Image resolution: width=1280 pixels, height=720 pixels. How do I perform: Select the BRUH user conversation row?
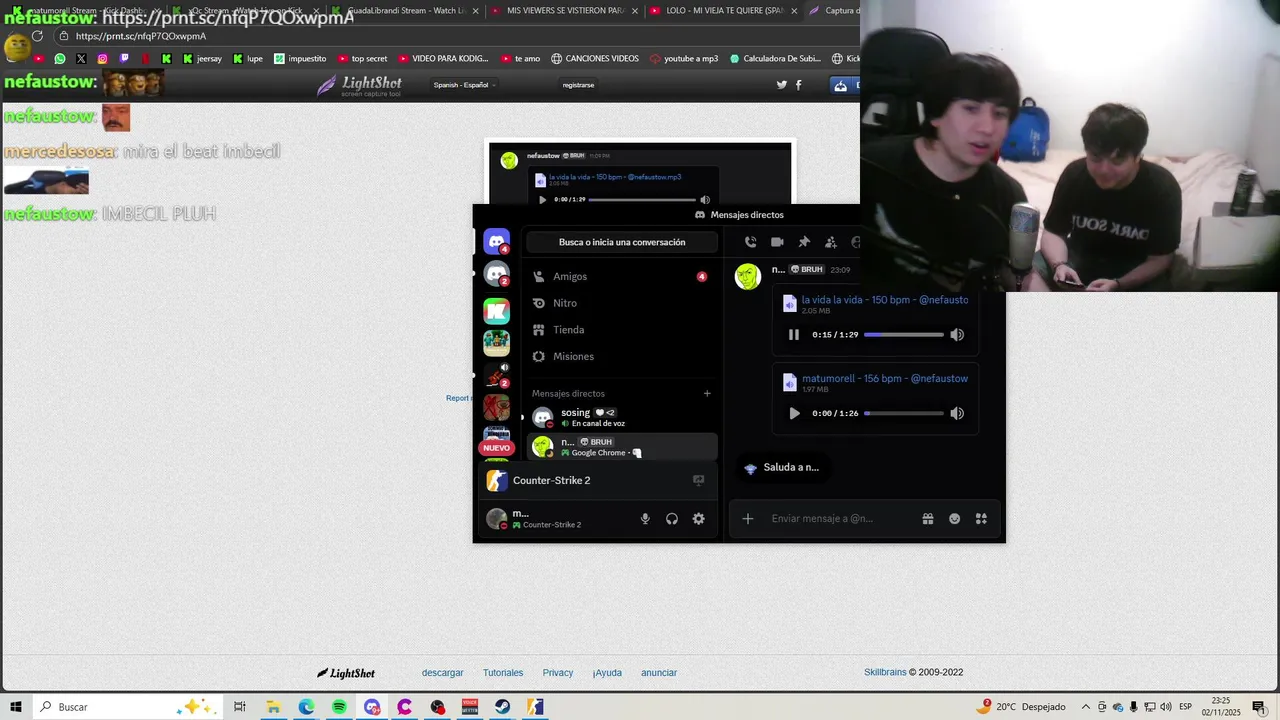click(622, 447)
